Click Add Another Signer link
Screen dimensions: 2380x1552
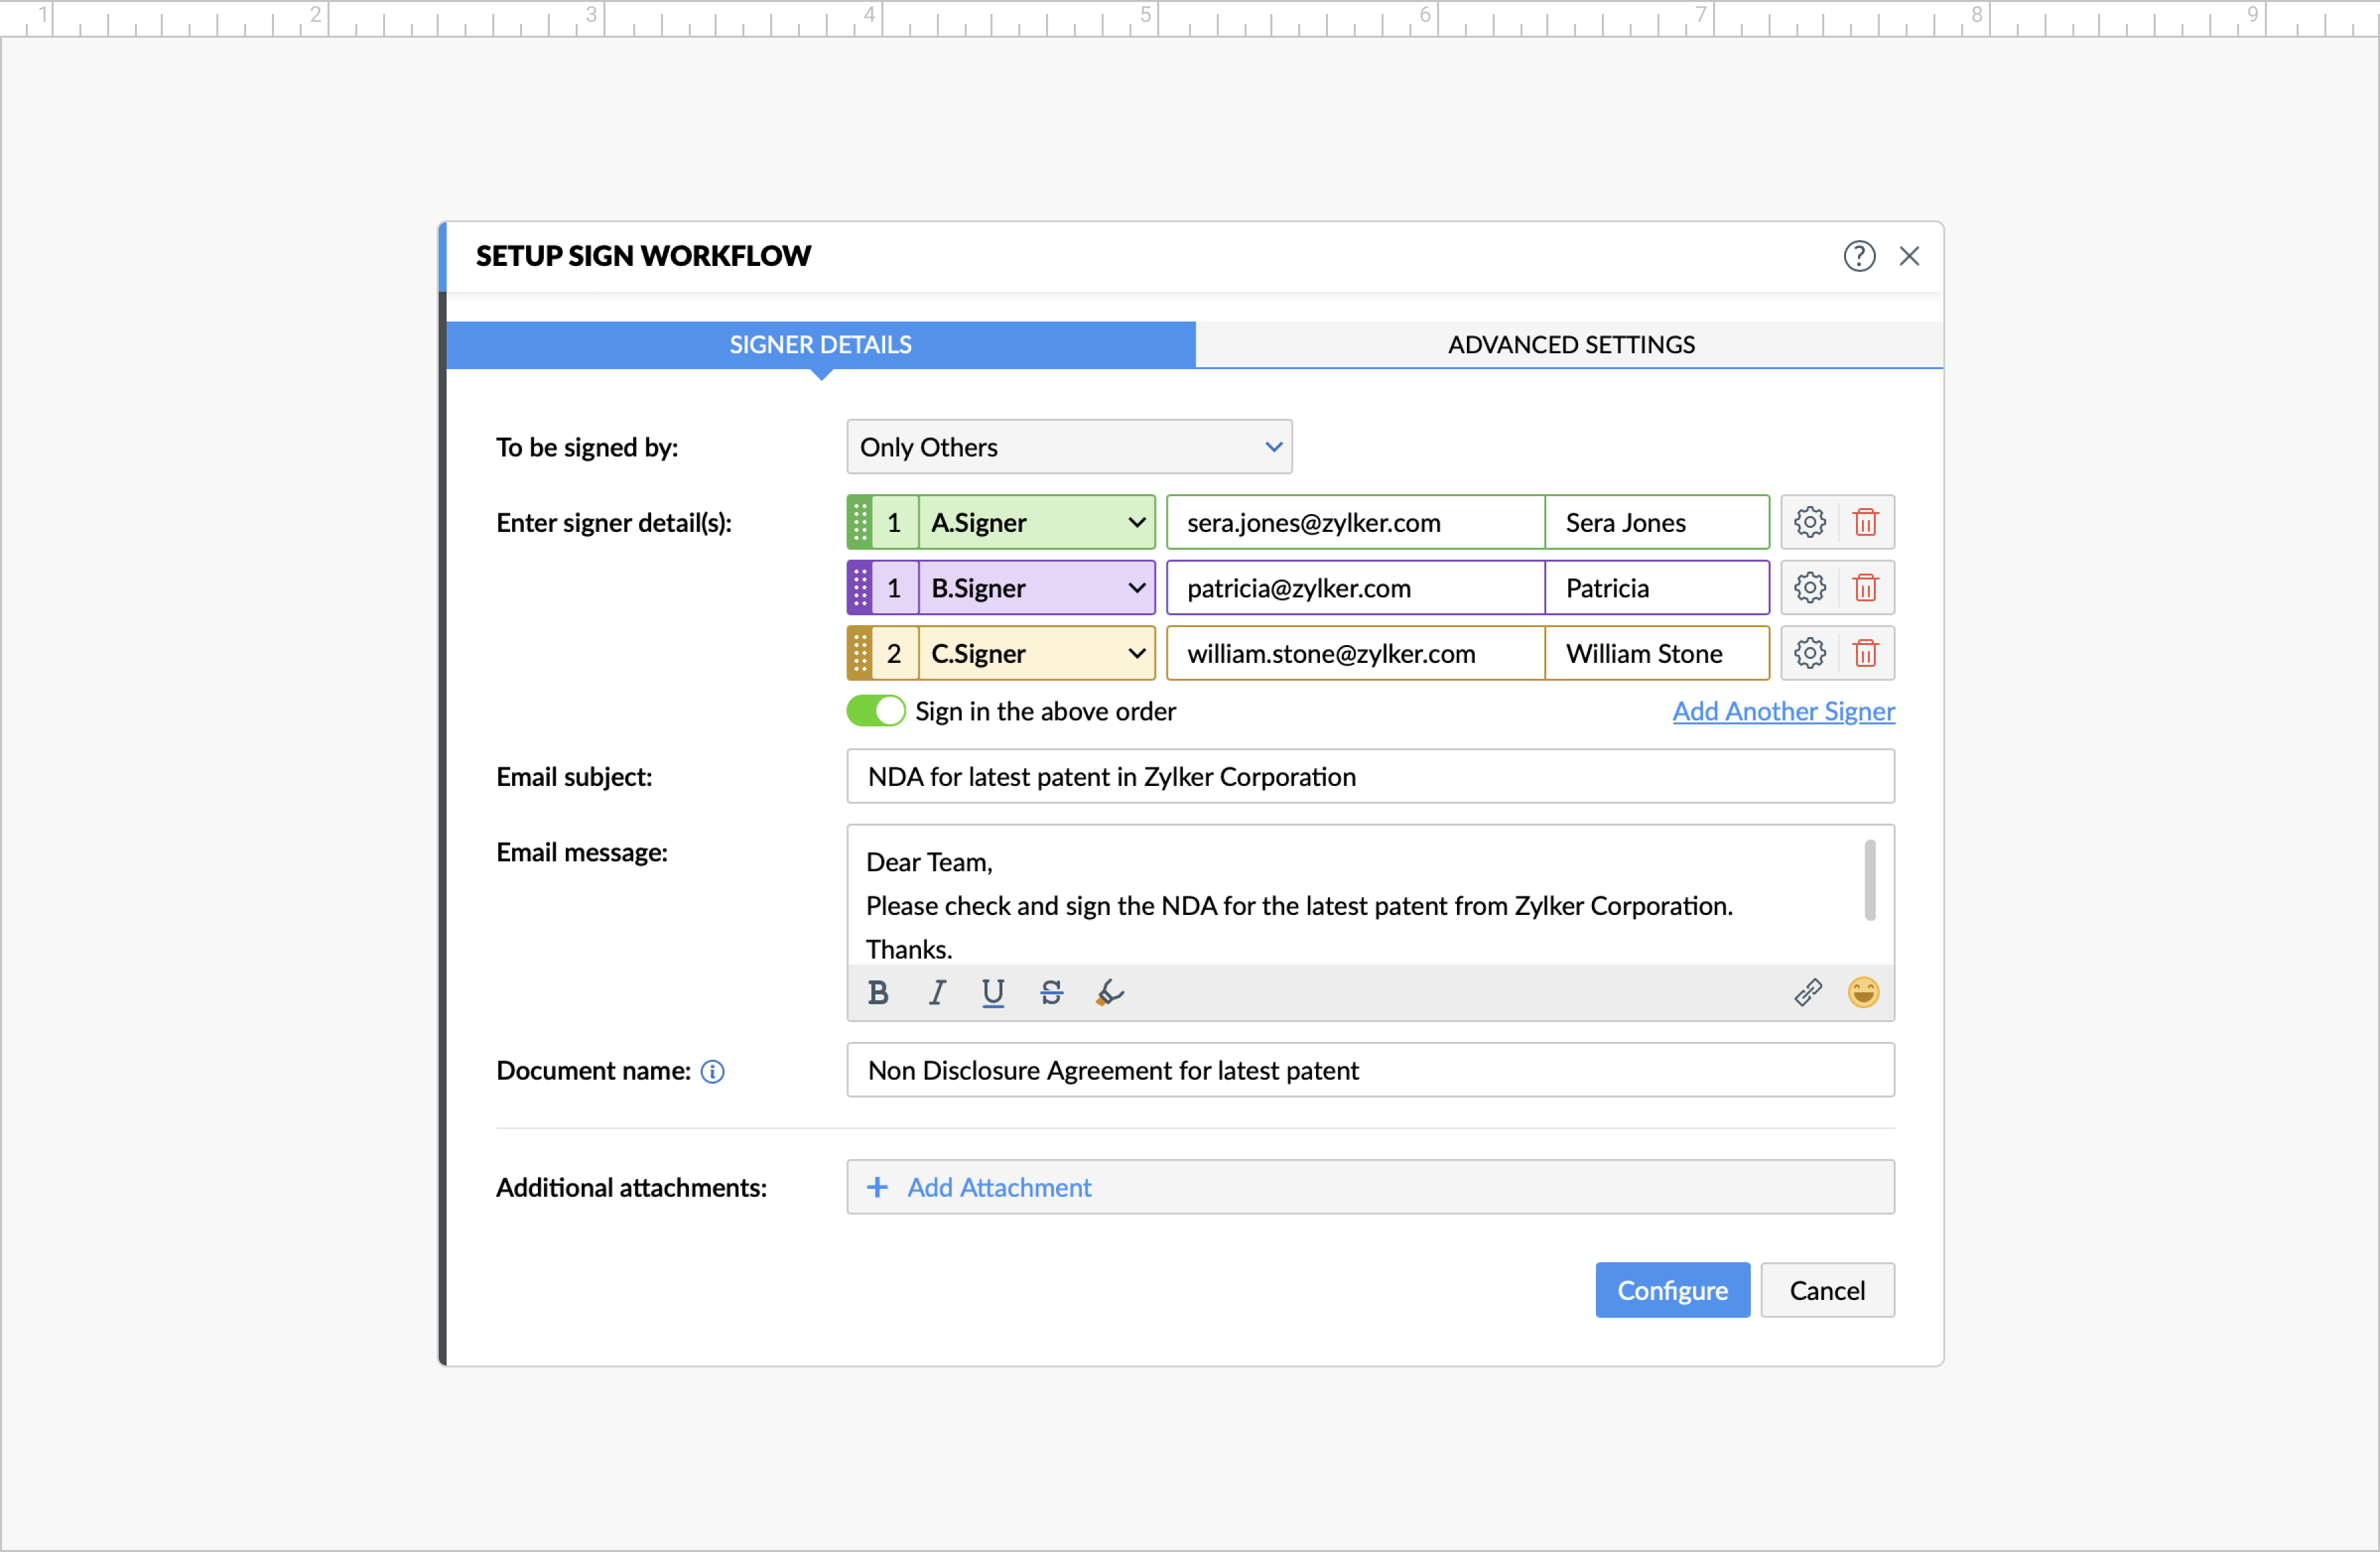tap(1784, 711)
